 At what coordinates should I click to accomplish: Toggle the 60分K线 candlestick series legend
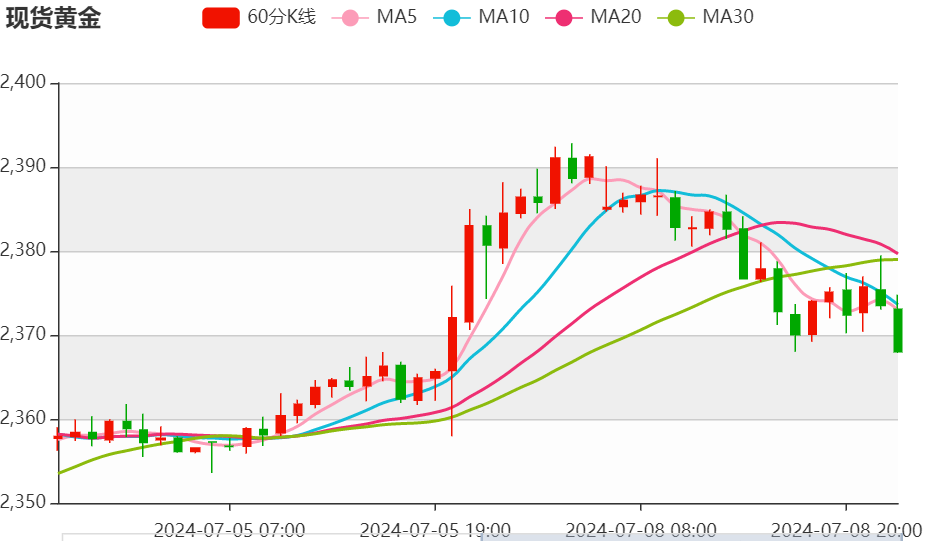pyautogui.click(x=259, y=17)
